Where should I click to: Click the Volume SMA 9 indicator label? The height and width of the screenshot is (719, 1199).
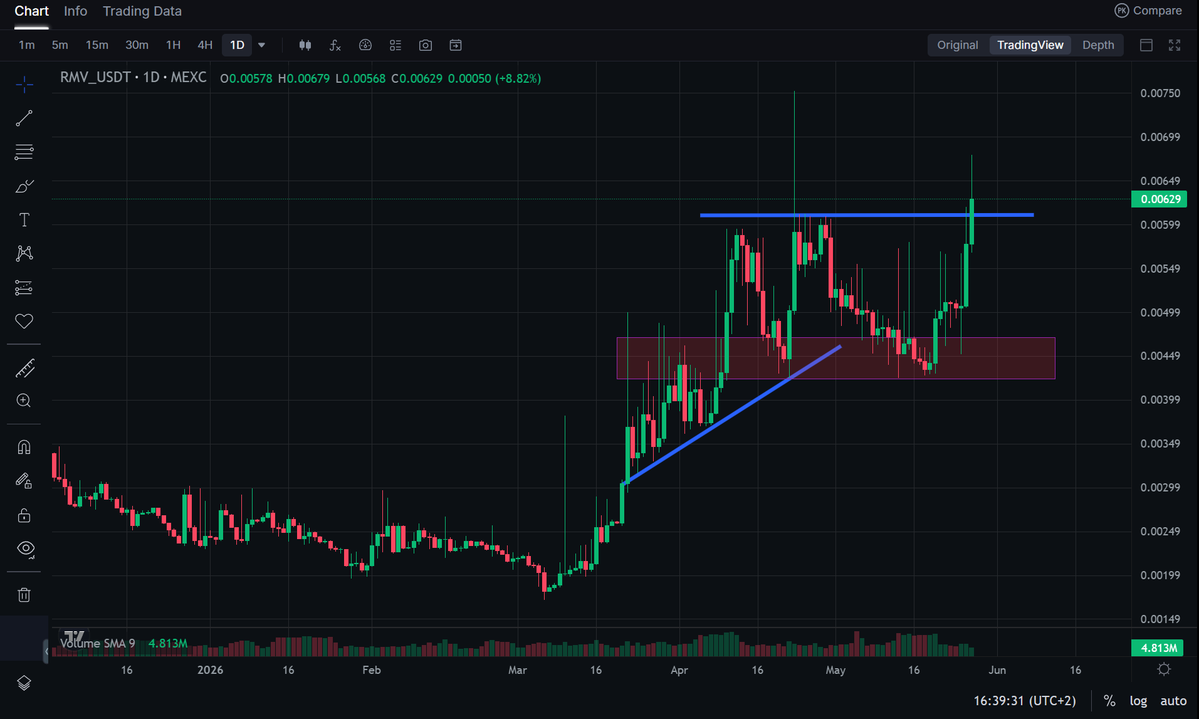point(98,643)
